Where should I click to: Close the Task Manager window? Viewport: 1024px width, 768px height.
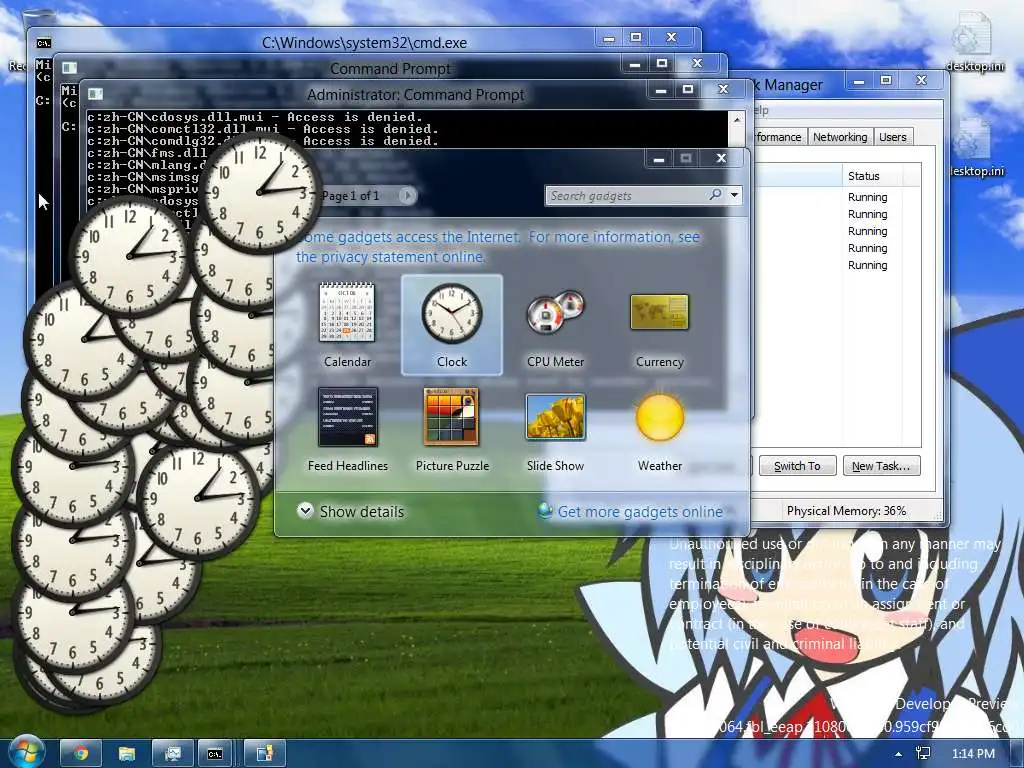coord(921,81)
